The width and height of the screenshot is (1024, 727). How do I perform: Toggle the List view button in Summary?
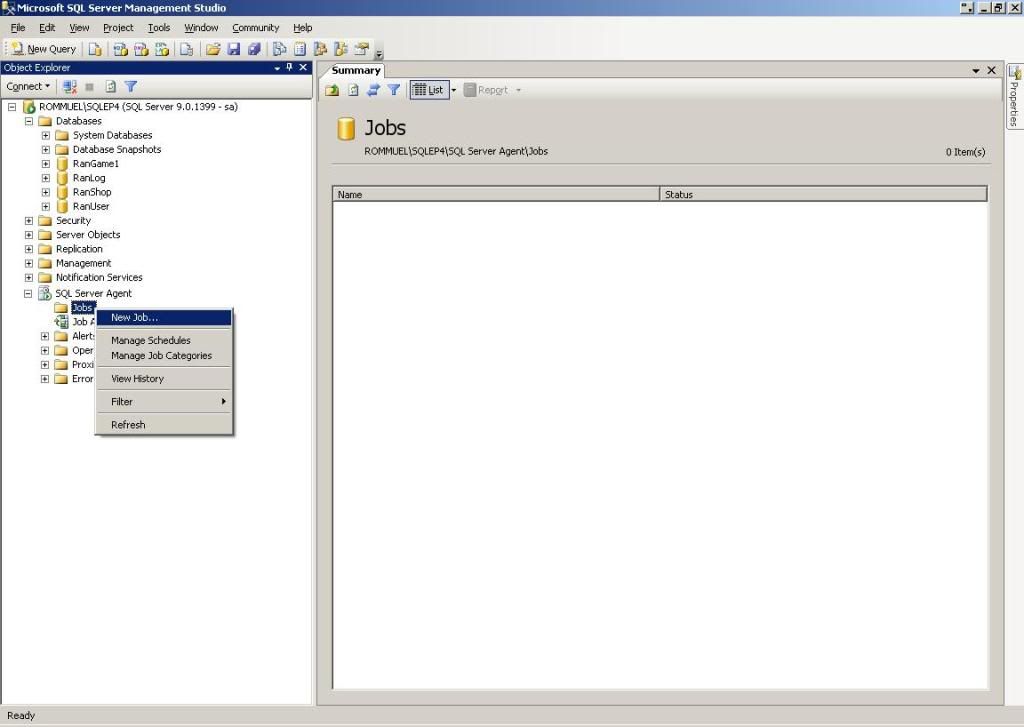[428, 90]
